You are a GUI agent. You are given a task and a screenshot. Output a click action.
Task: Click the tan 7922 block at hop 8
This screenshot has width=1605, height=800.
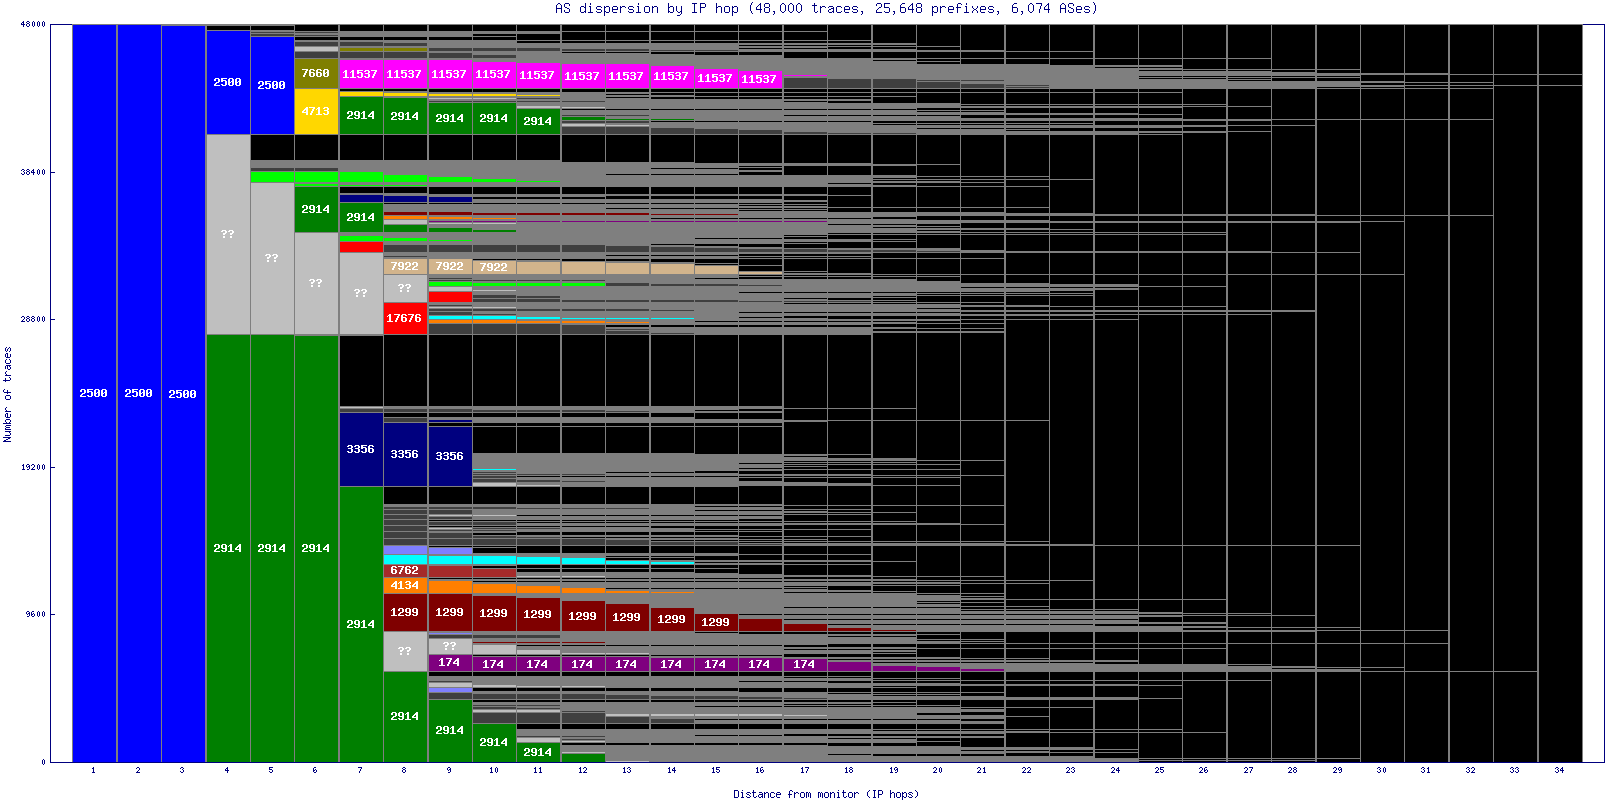click(405, 266)
